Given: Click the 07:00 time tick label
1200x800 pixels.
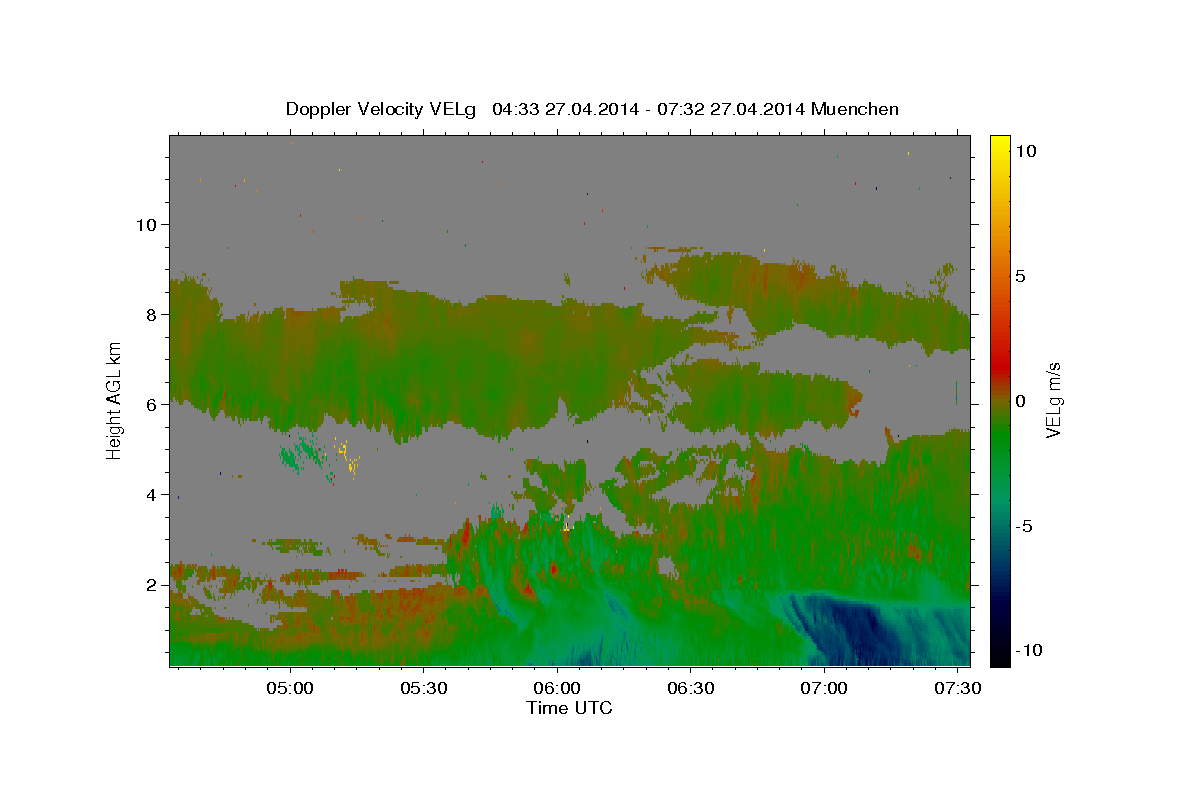Looking at the screenshot, I should click(824, 689).
